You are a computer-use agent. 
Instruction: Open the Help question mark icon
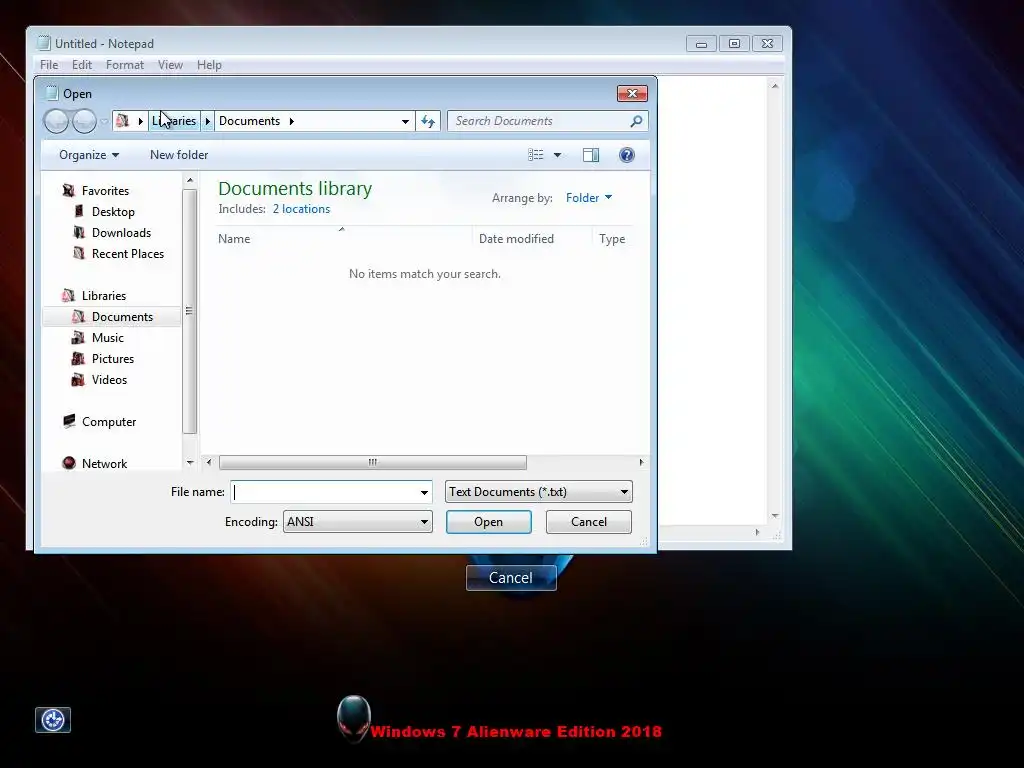tap(627, 155)
